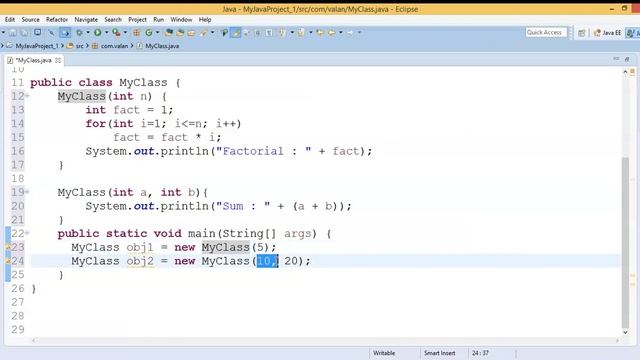640x360 pixels.
Task: Select the MyClass.java editor tab
Action: [33, 60]
